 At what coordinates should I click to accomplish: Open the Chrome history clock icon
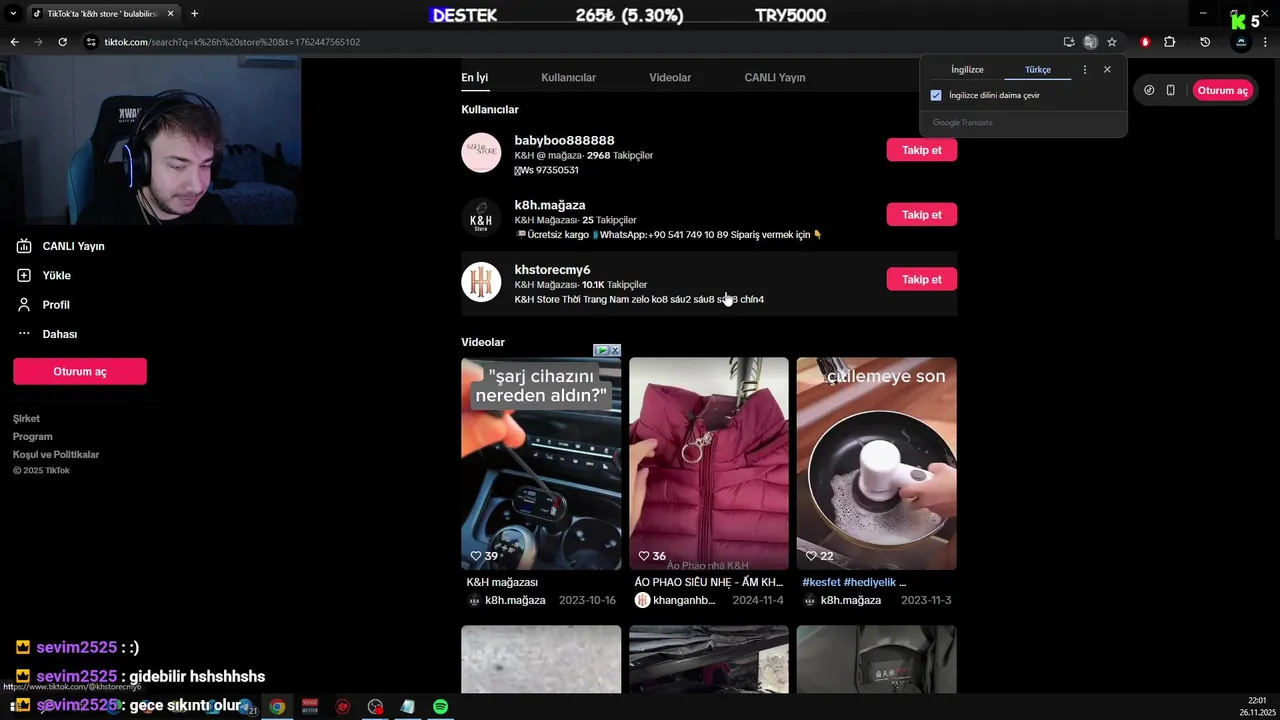pos(1205,42)
